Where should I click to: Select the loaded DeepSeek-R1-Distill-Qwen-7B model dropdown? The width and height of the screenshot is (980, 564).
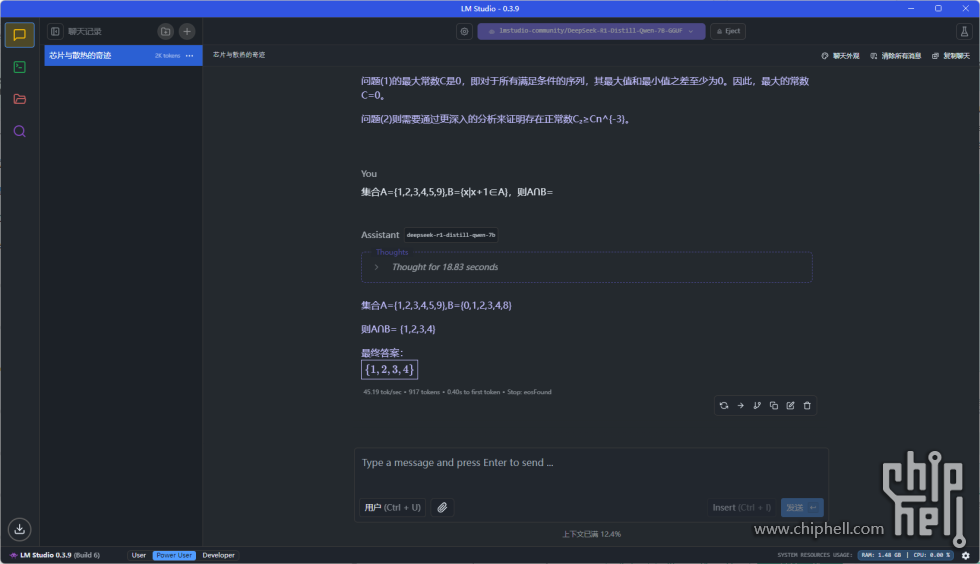pyautogui.click(x=591, y=31)
